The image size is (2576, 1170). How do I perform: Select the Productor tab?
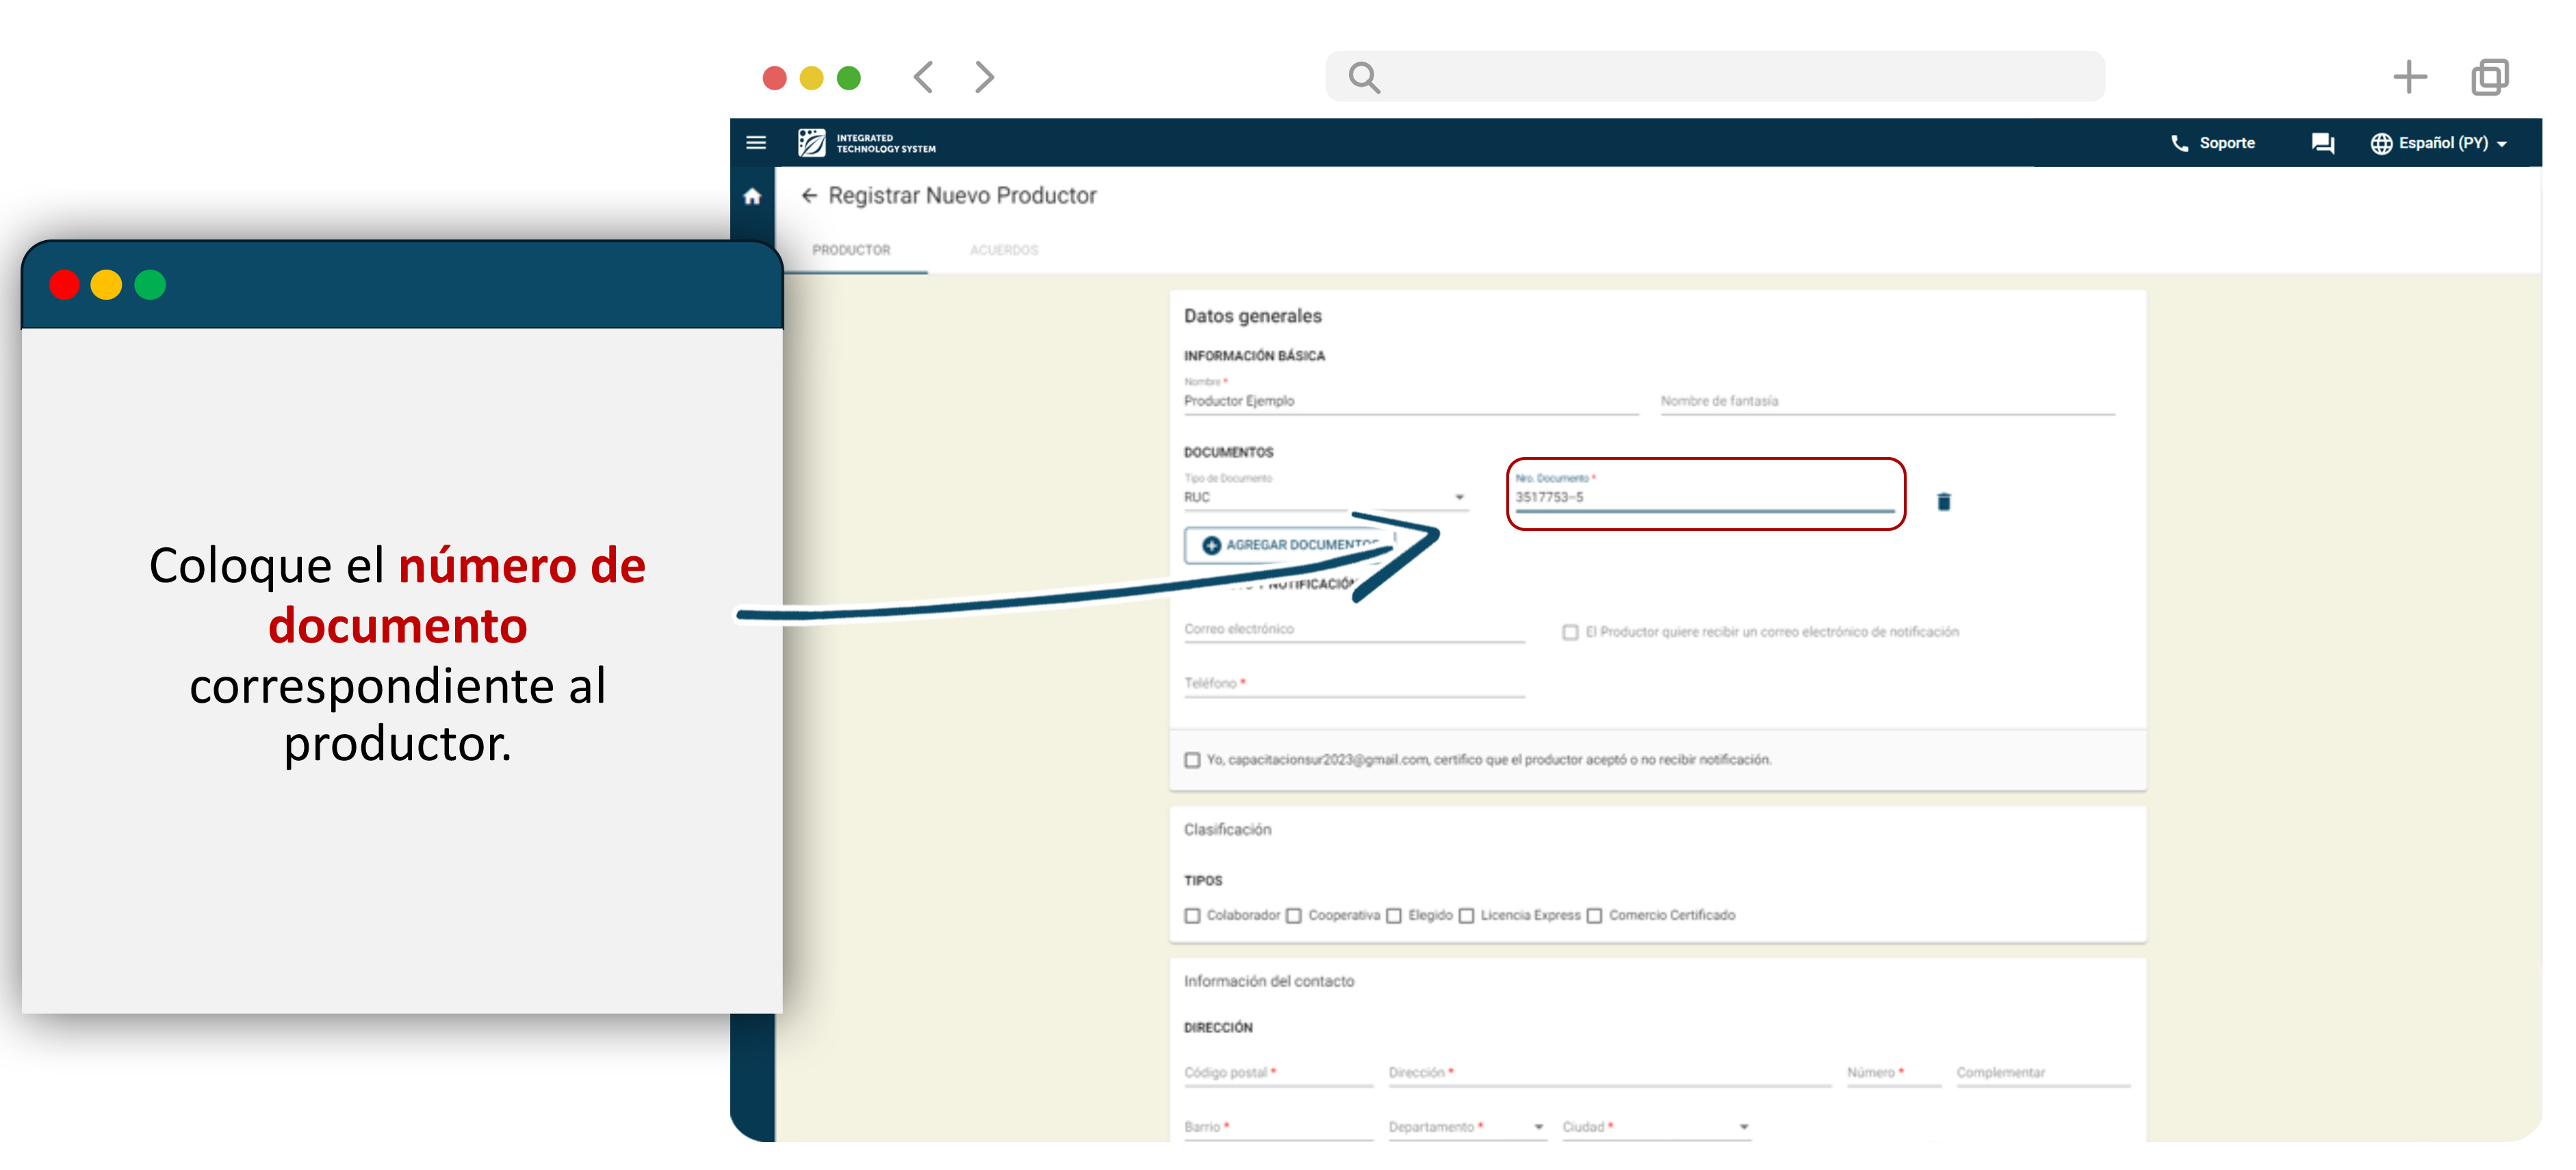tap(851, 250)
